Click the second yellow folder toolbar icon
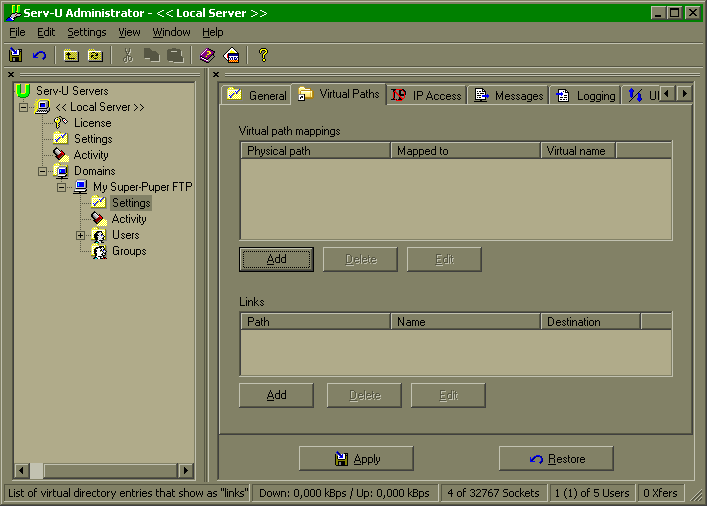The image size is (707, 506). point(95,55)
